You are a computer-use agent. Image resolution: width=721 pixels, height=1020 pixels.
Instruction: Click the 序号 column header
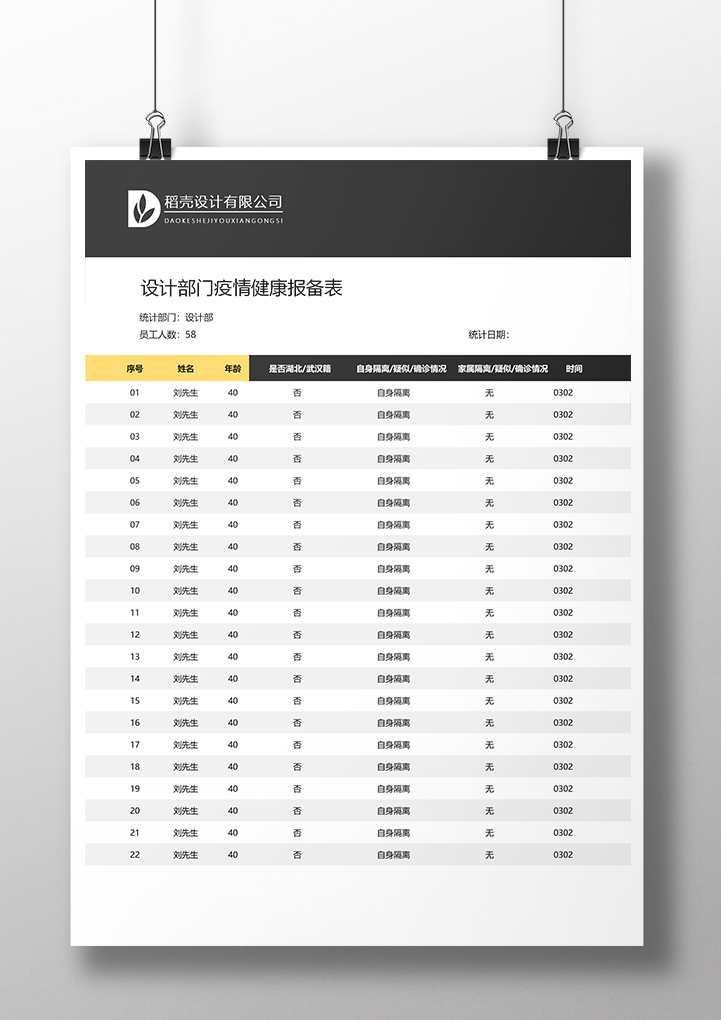coord(135,369)
